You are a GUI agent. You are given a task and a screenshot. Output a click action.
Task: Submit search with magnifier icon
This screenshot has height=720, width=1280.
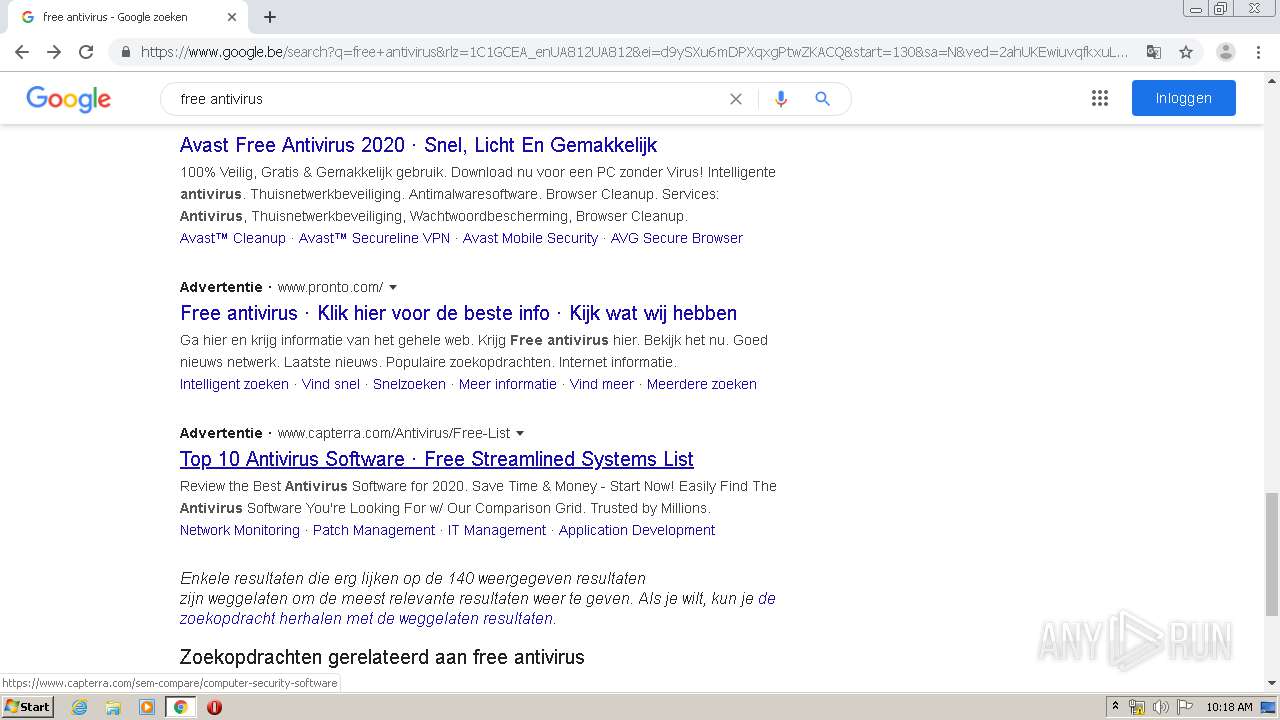pyautogui.click(x=822, y=99)
